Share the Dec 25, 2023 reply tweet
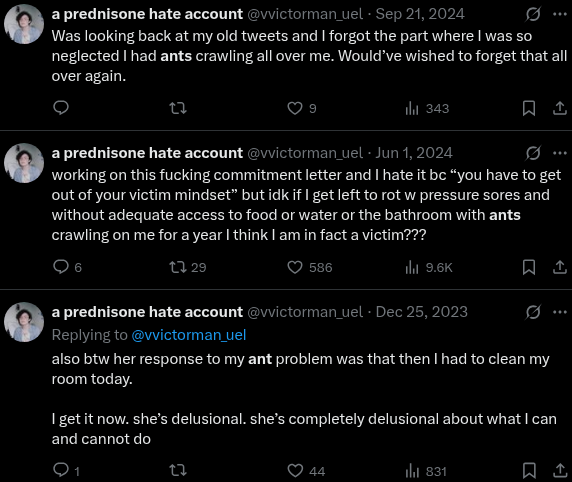This screenshot has height=482, width=572. coord(560,471)
